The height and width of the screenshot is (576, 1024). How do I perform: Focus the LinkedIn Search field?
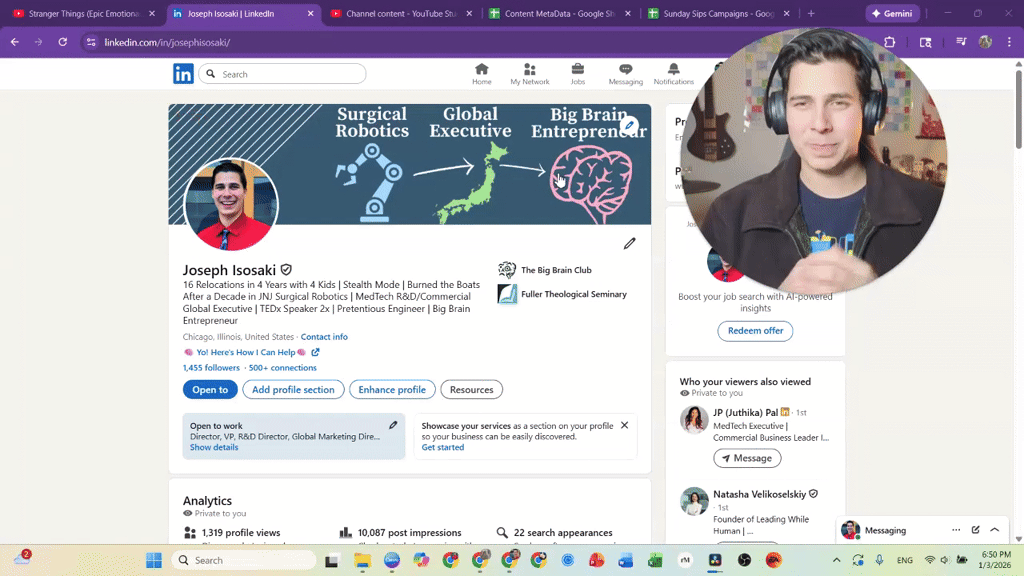coord(282,74)
